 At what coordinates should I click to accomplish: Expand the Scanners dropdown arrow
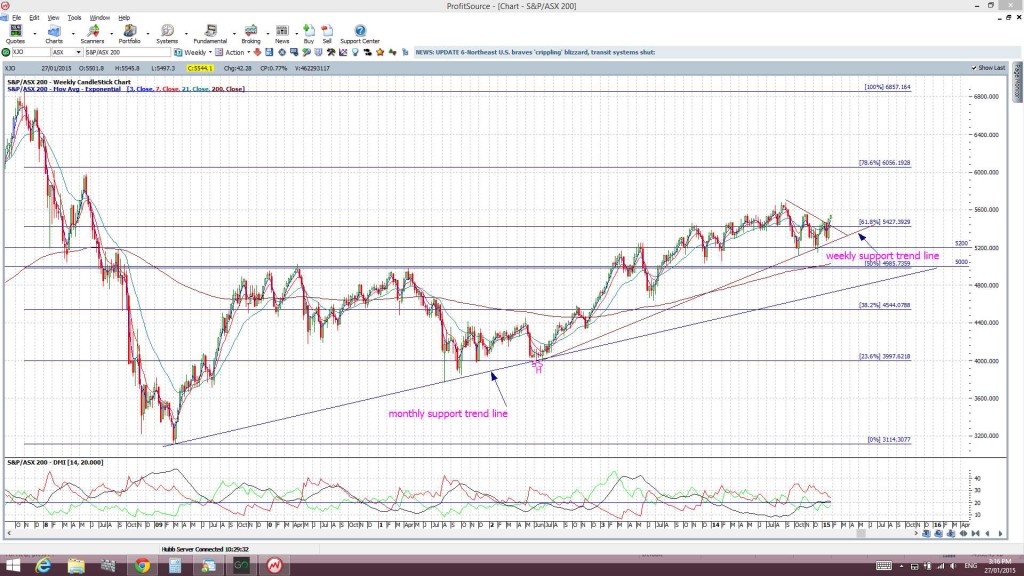point(111,34)
